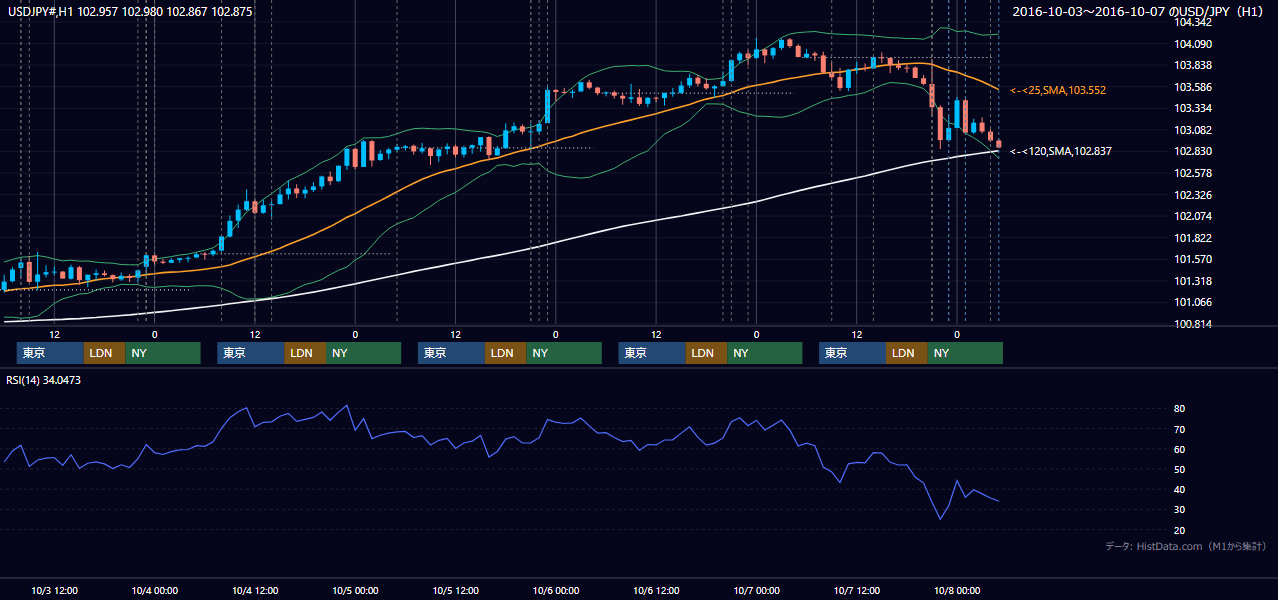The width and height of the screenshot is (1278, 600).
Task: Click price axis value 100.814
Action: click(1194, 324)
